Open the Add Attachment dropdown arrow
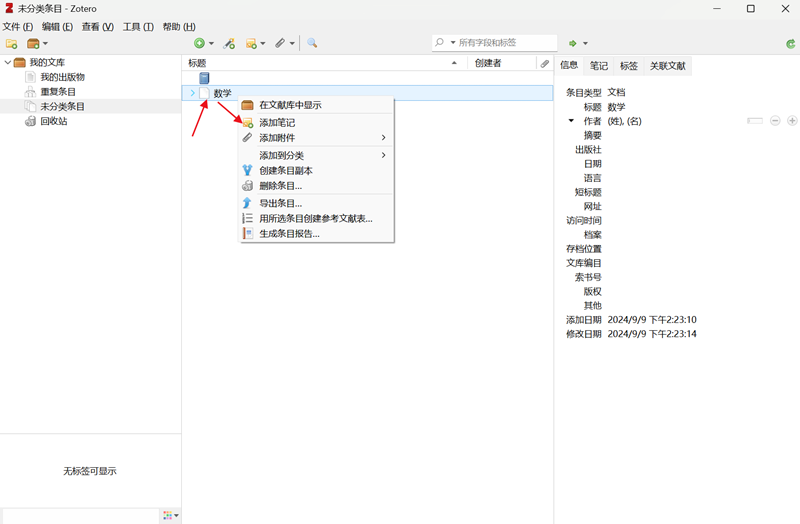Screen dimensions: 800x524 [x=292, y=44]
